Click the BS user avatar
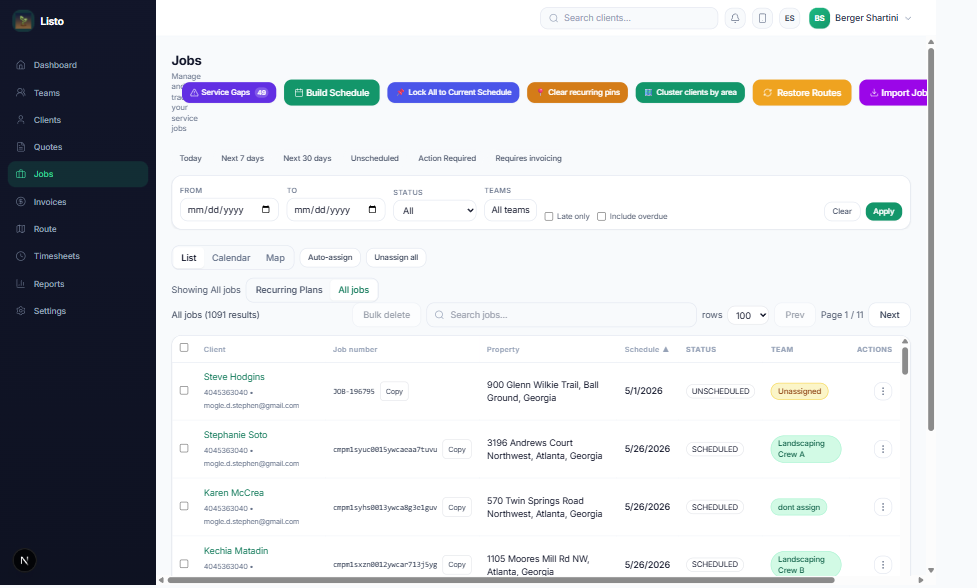 pyautogui.click(x=819, y=18)
